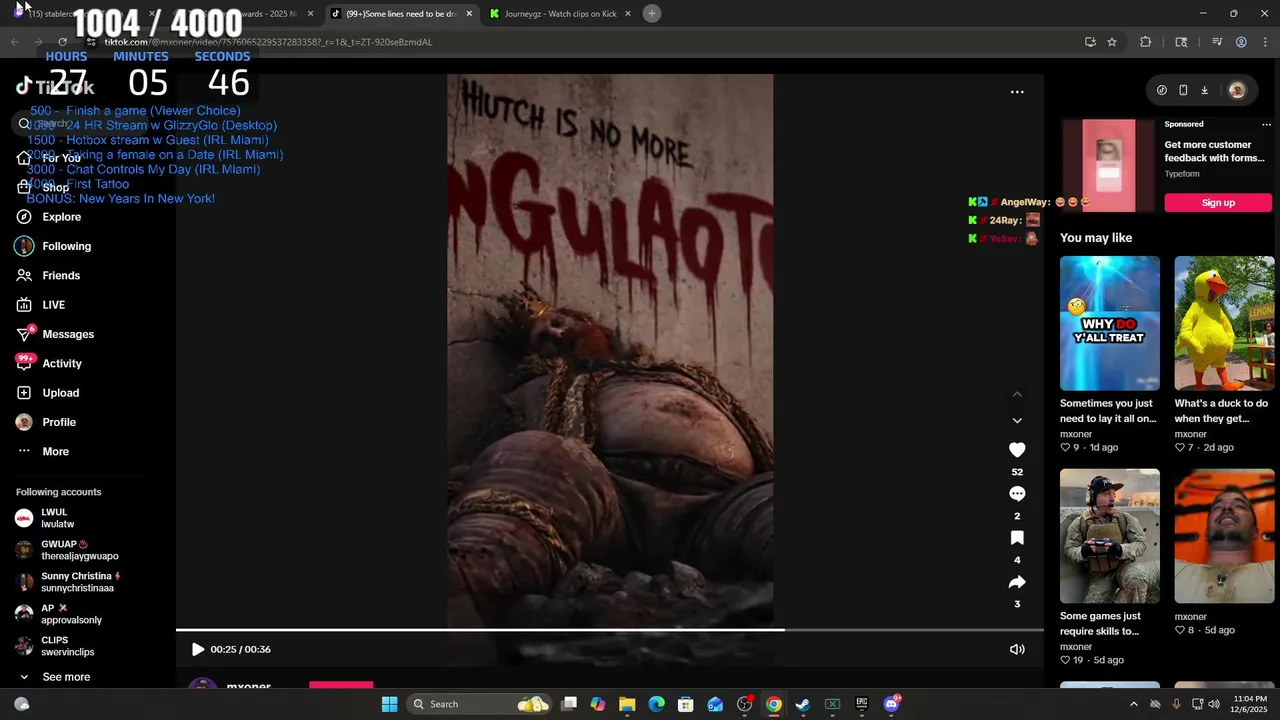Switch to the 'Journeygz - Watch clips on Kick' tab
This screenshot has height=720, width=1280.
(560, 14)
